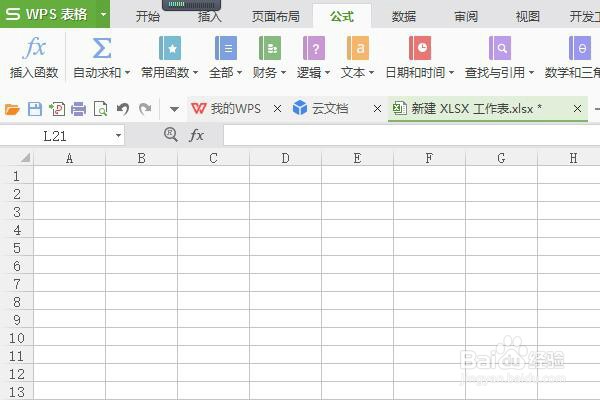
Task: Expand the 逻辑 dropdown arrow
Action: [x=327, y=72]
